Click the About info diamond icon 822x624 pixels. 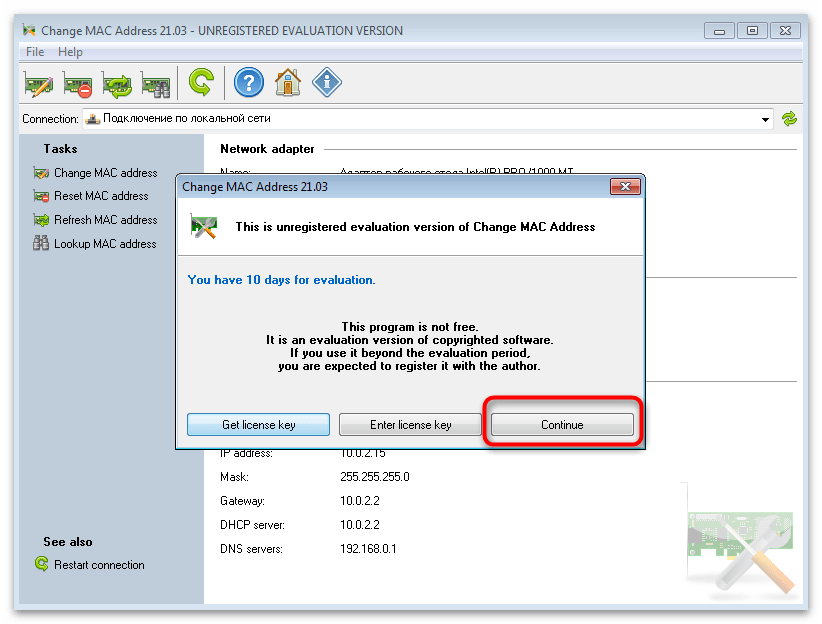(x=327, y=82)
